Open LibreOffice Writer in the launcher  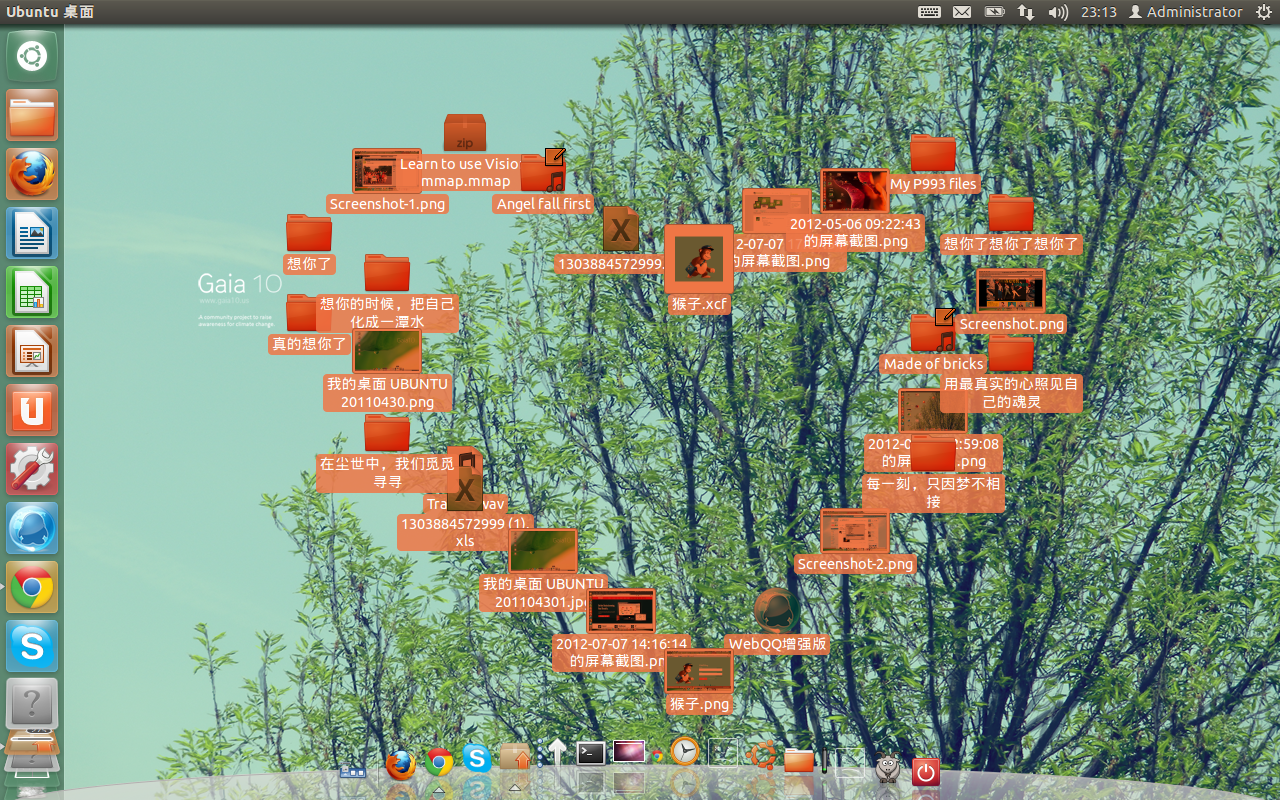(x=32, y=233)
